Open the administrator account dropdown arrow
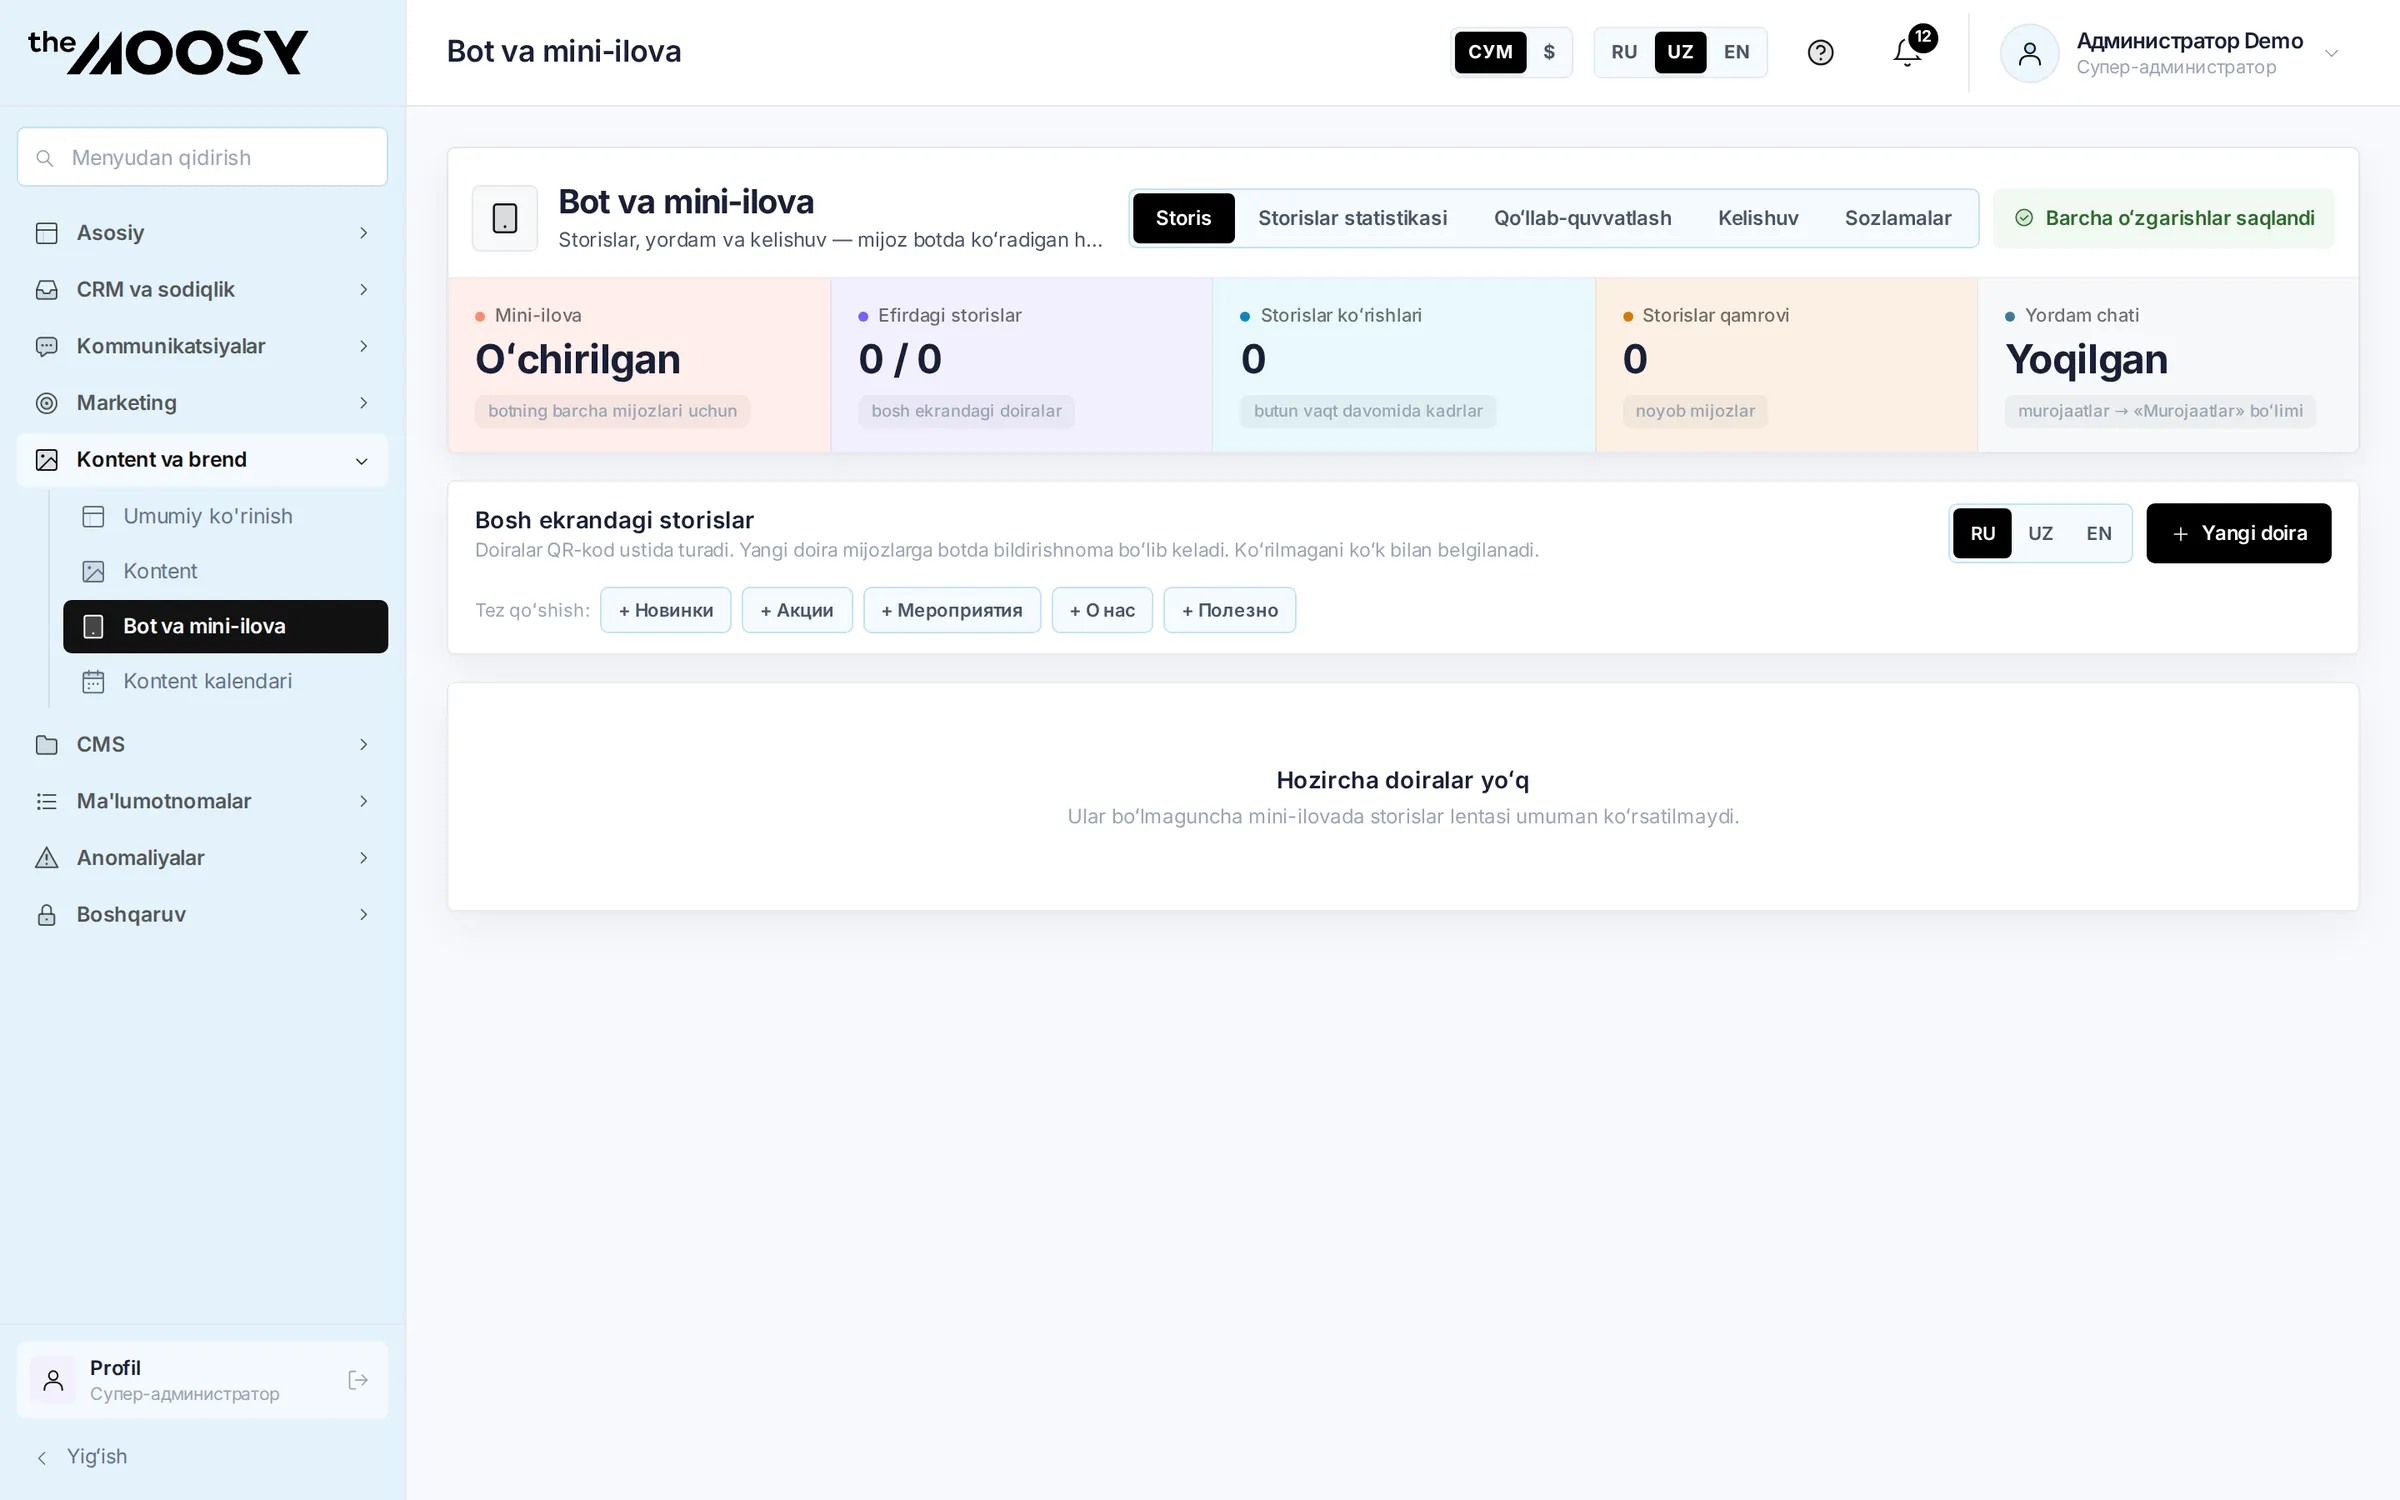2400x1500 pixels. point(2331,54)
